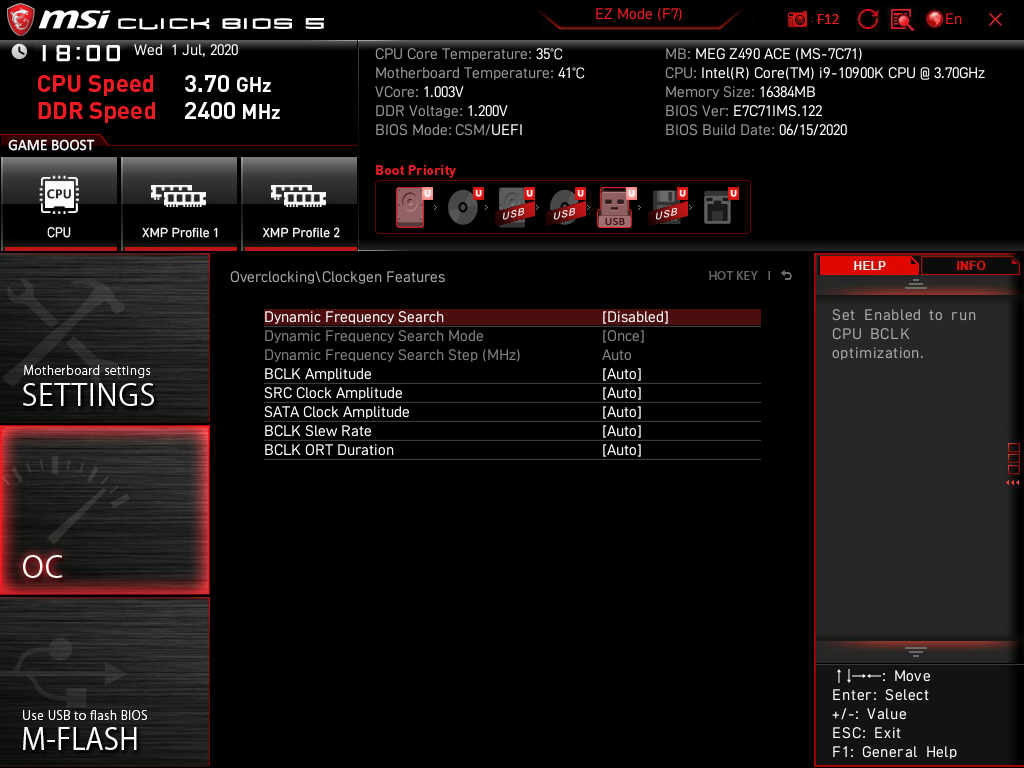This screenshot has height=768, width=1024.
Task: Select the USB flash drive boot icon
Action: 615,207
